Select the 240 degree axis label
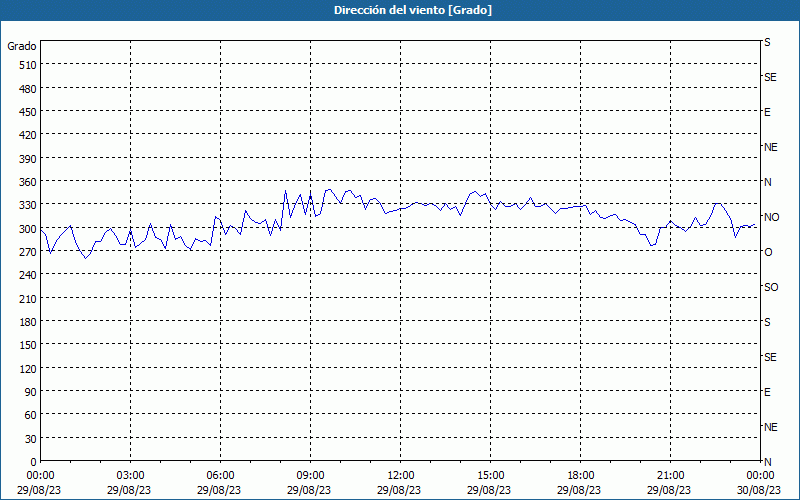 [29, 276]
